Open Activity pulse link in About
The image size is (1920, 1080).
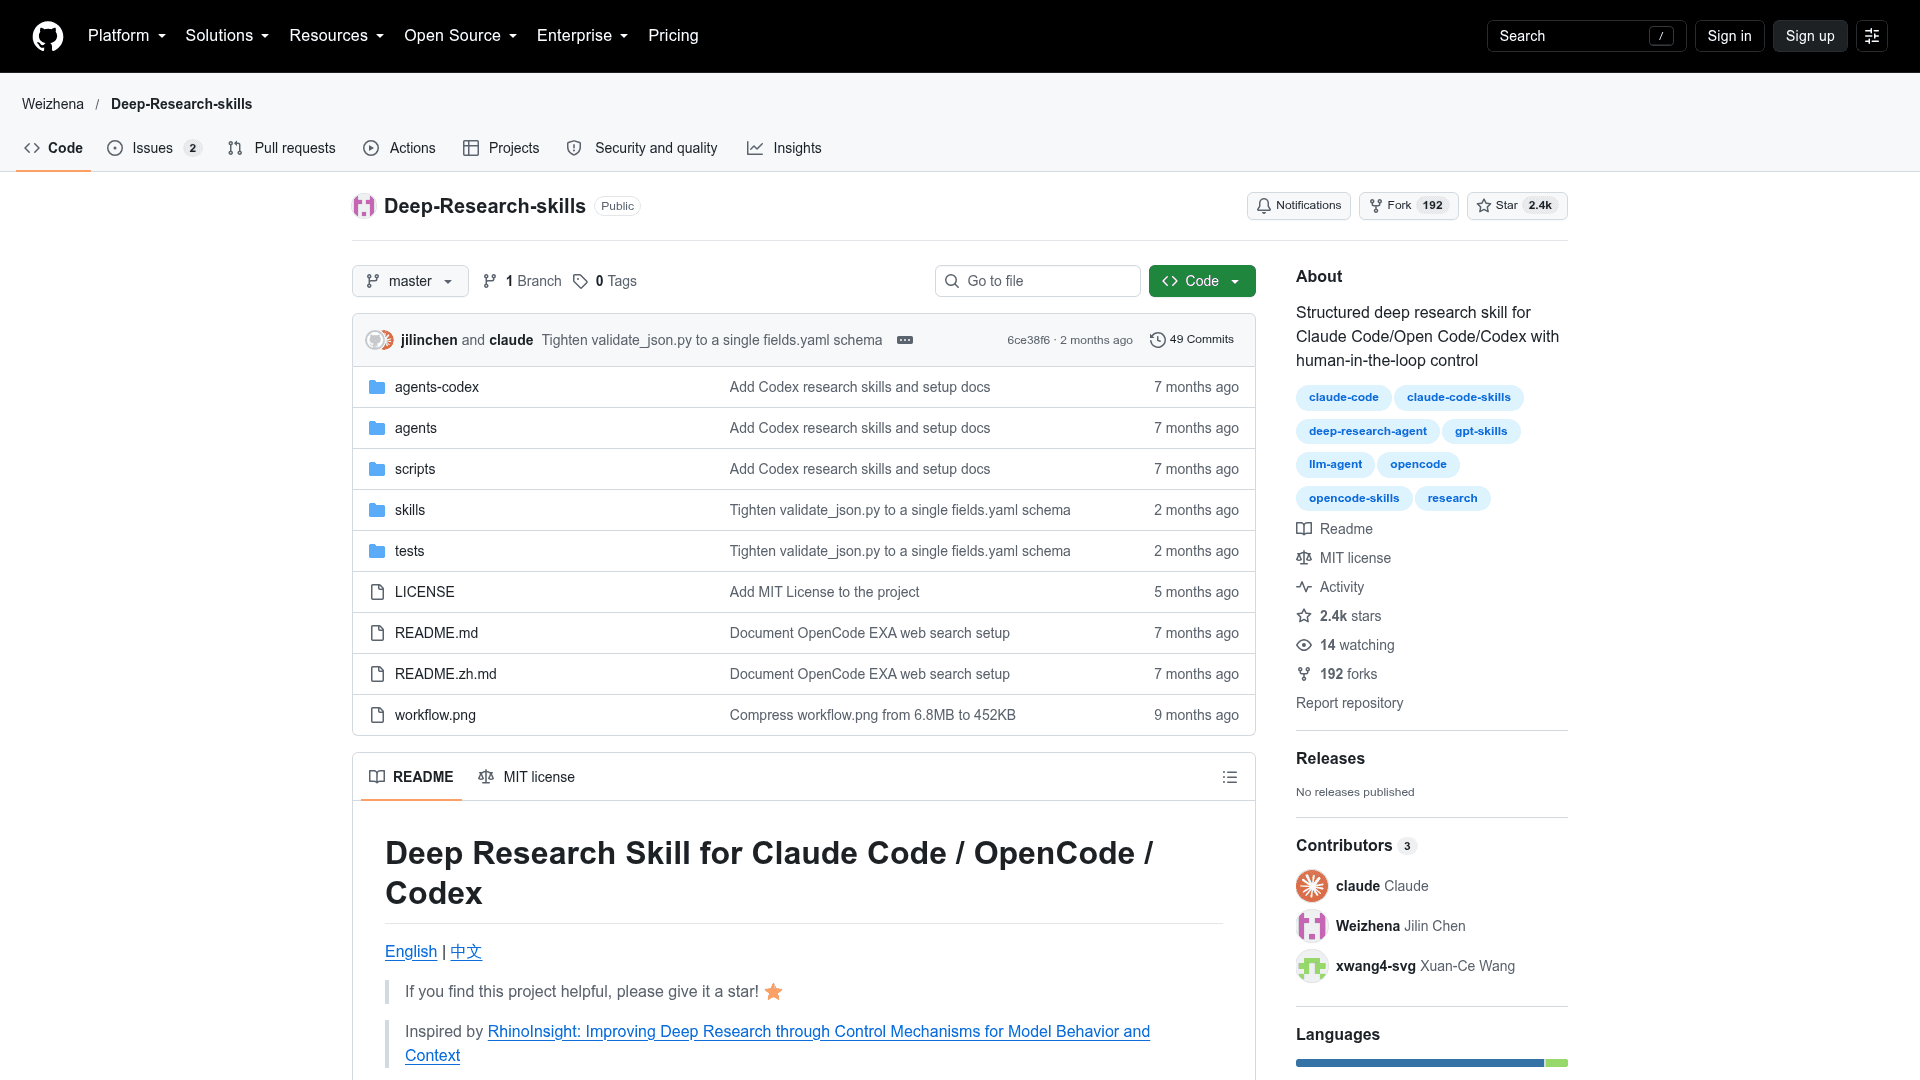coord(1330,587)
